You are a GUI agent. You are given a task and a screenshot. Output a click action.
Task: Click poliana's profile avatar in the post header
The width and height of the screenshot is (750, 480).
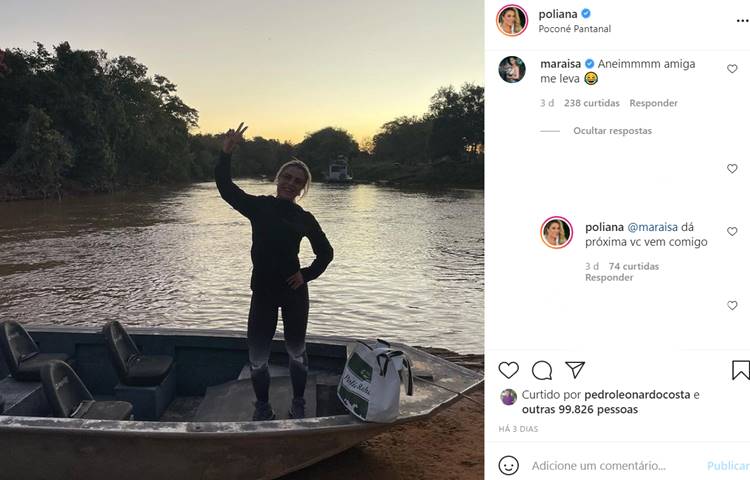tap(512, 20)
